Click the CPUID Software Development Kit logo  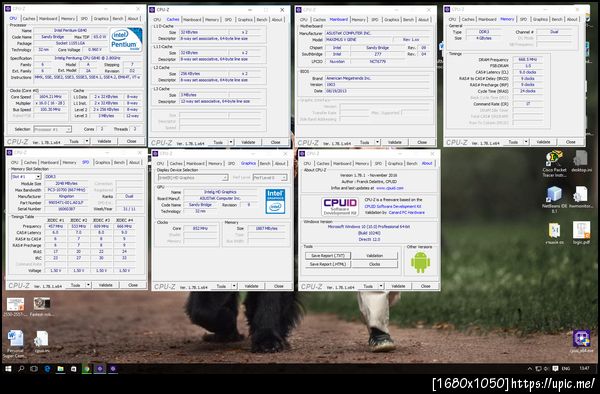pos(340,207)
